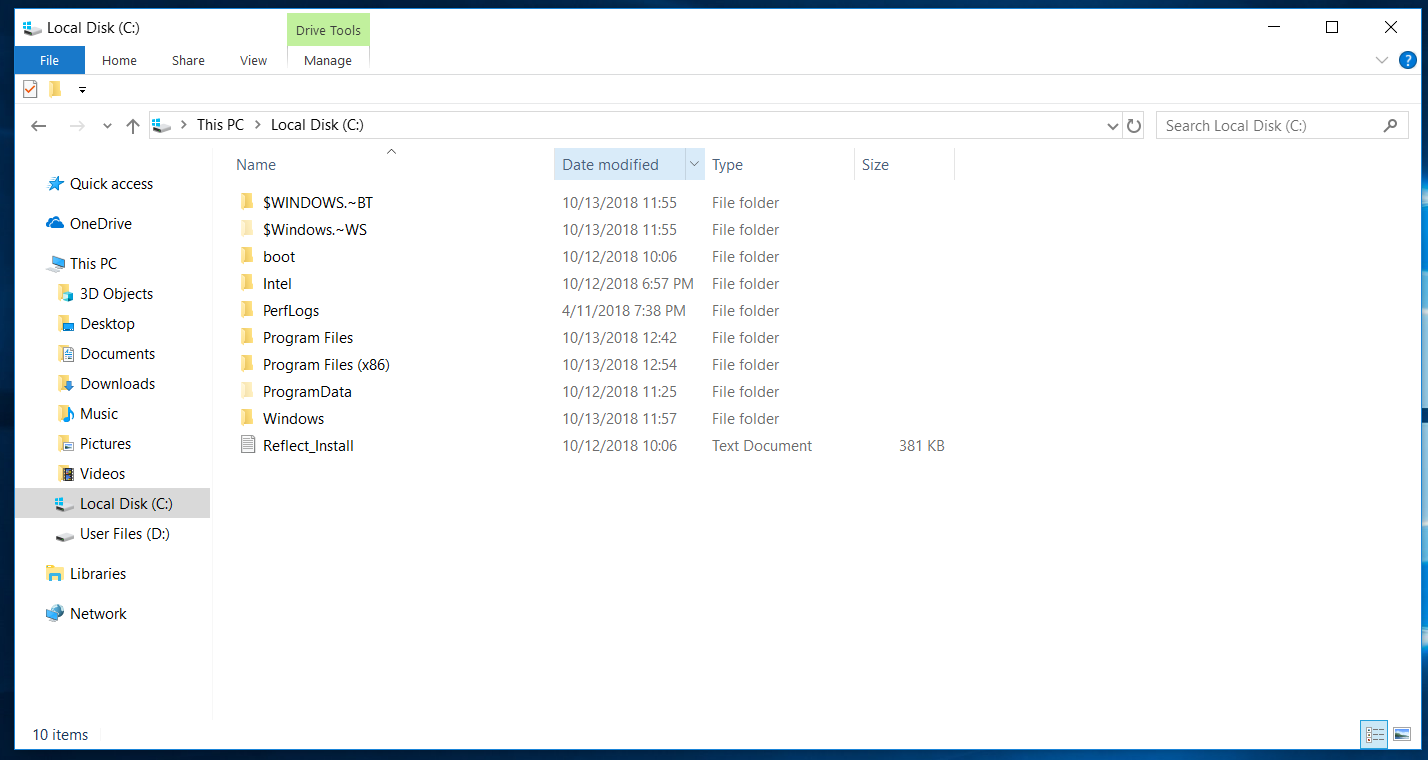Open Pictures in the navigation pane
Screen dimensions: 1428x760
click(105, 444)
